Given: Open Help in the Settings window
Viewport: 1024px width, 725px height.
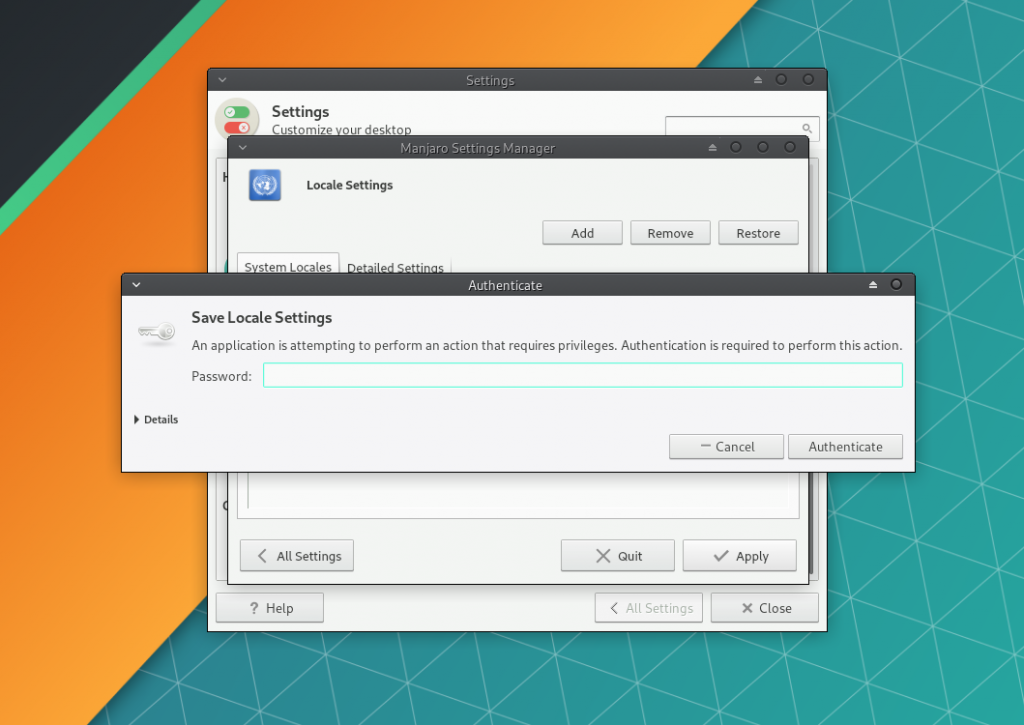Looking at the screenshot, I should pos(269,608).
